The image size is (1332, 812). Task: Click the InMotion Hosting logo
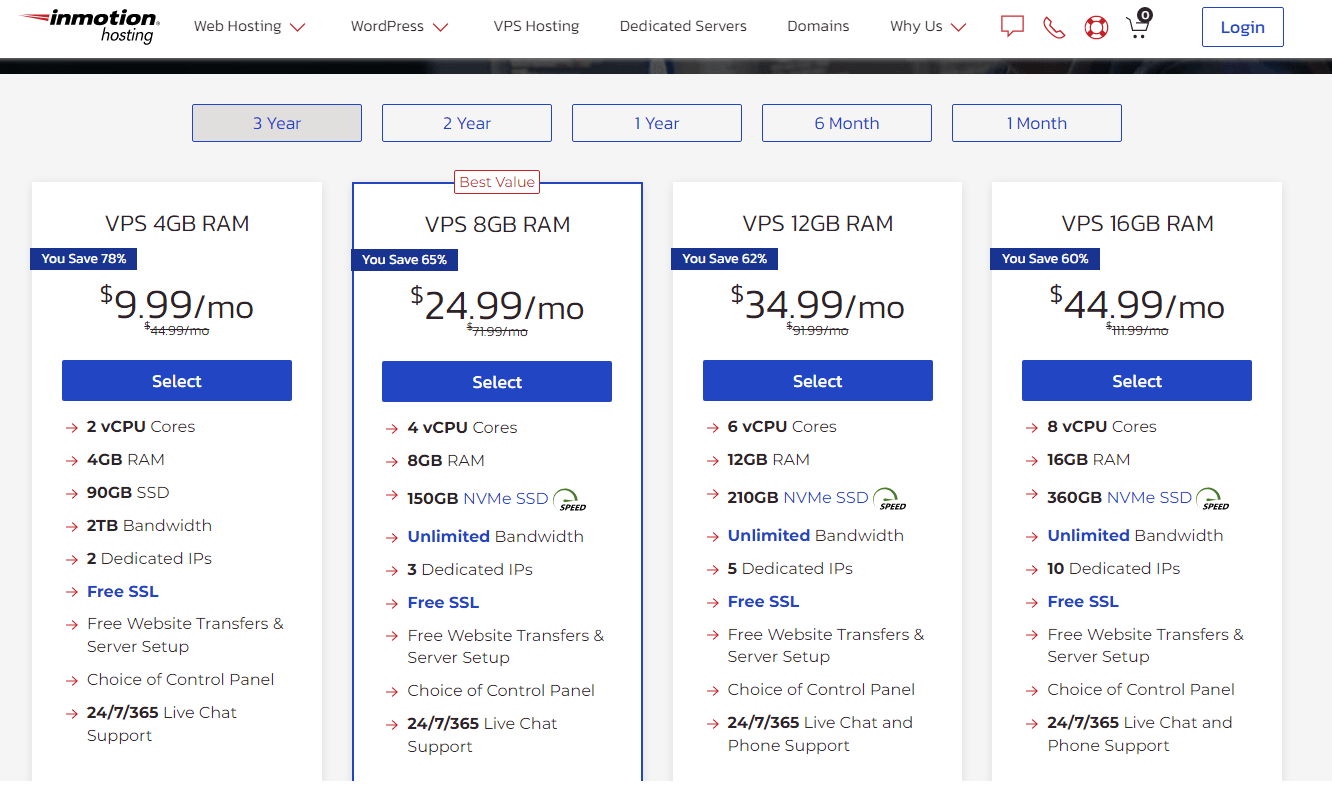pyautogui.click(x=88, y=27)
